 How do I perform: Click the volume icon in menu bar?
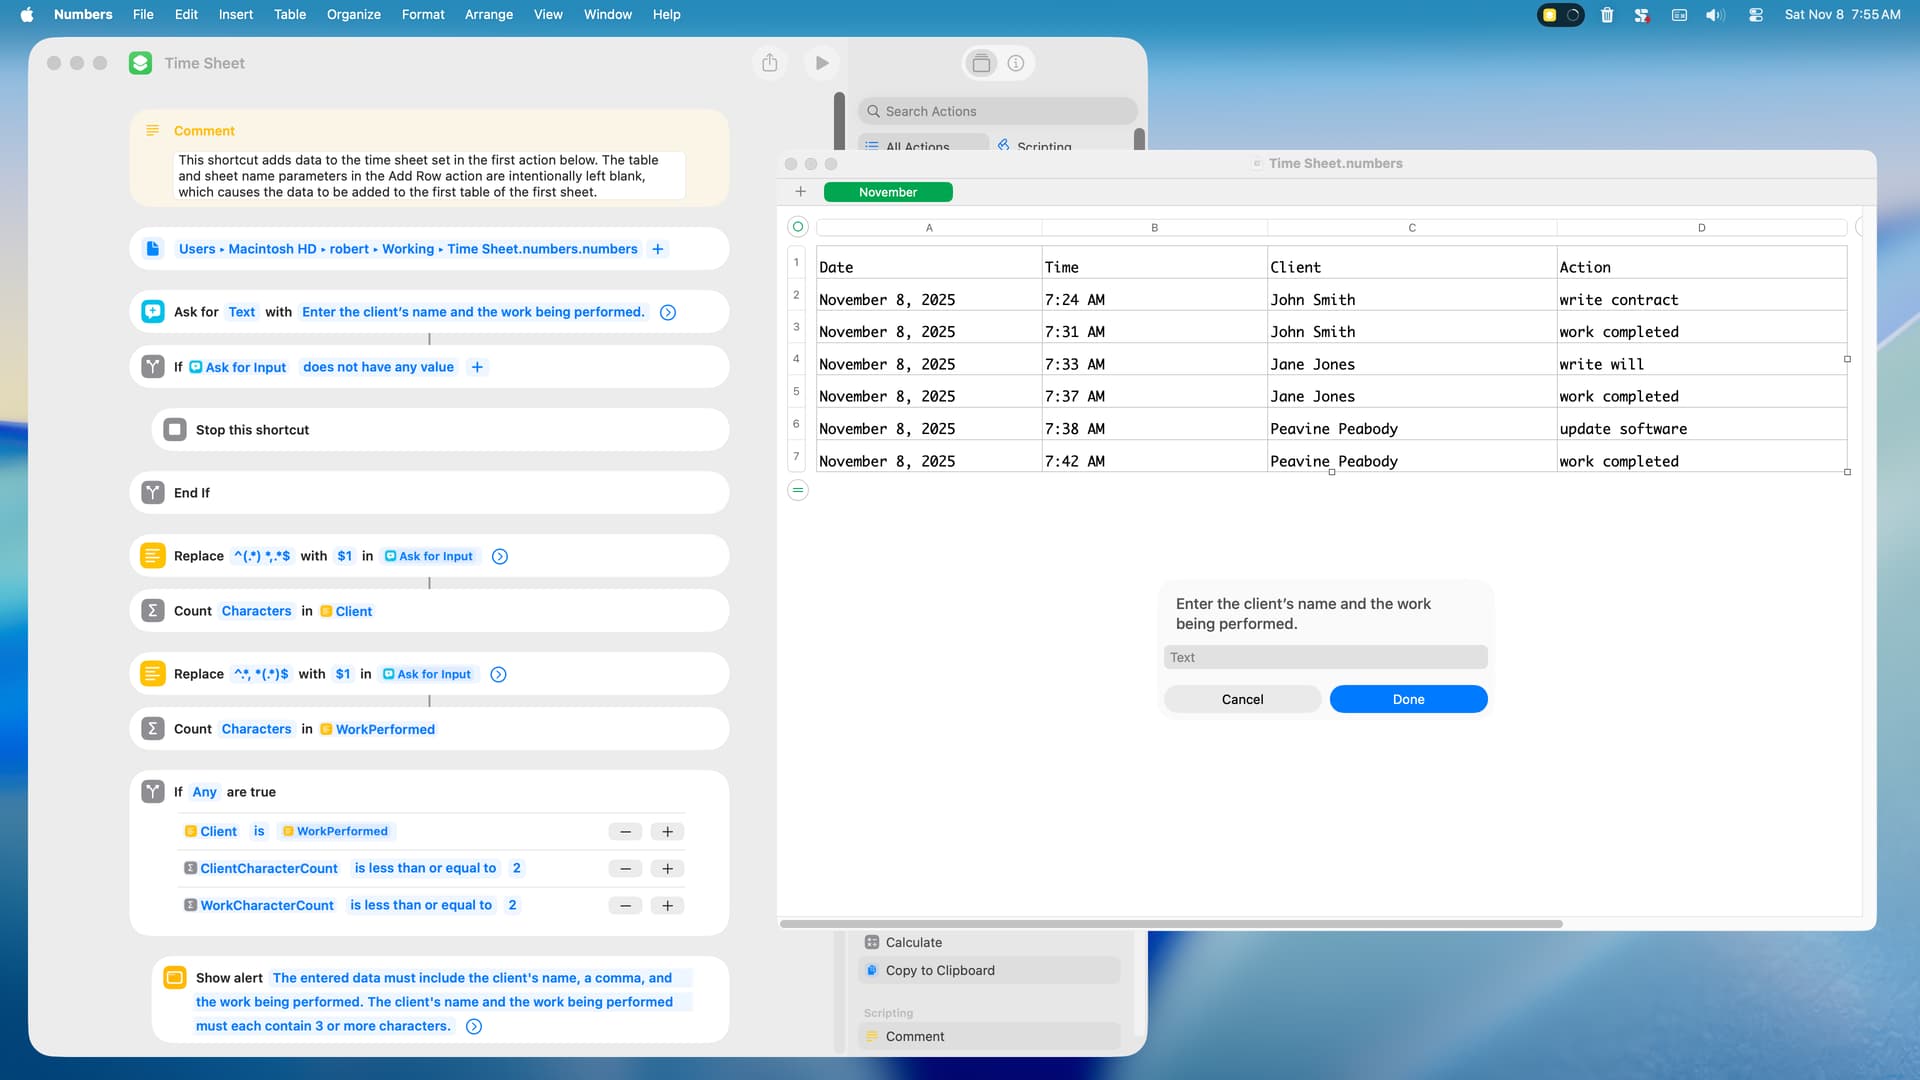click(1715, 15)
